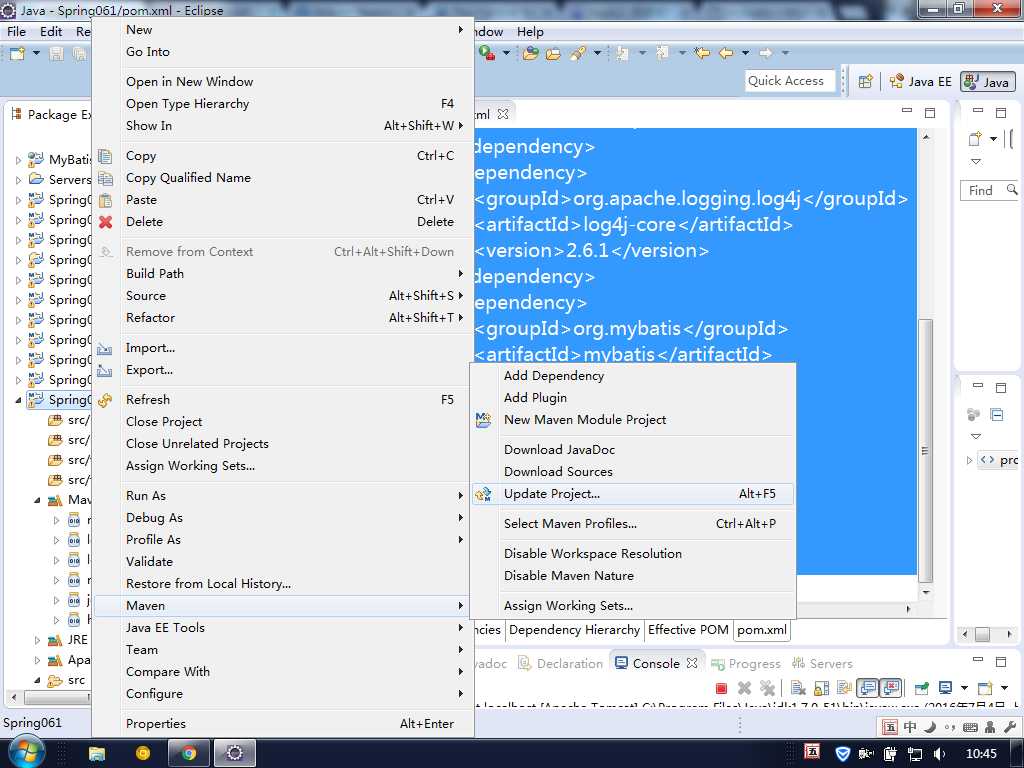Collapse the src folder tree node
The height and width of the screenshot is (768, 1024).
coord(37,680)
